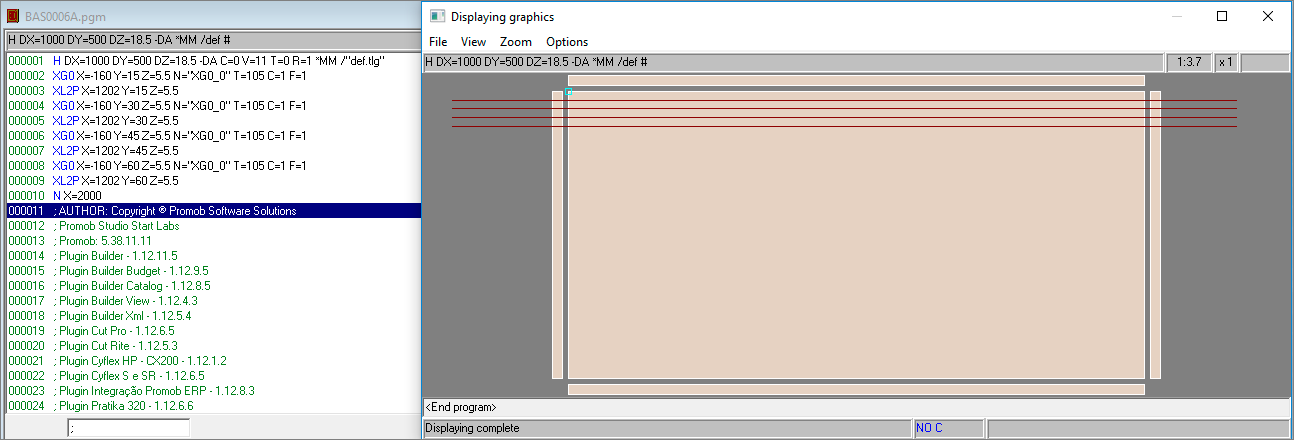Click the x 1 zoom factor box
Viewport: 1294px width, 440px height.
pos(1225,62)
